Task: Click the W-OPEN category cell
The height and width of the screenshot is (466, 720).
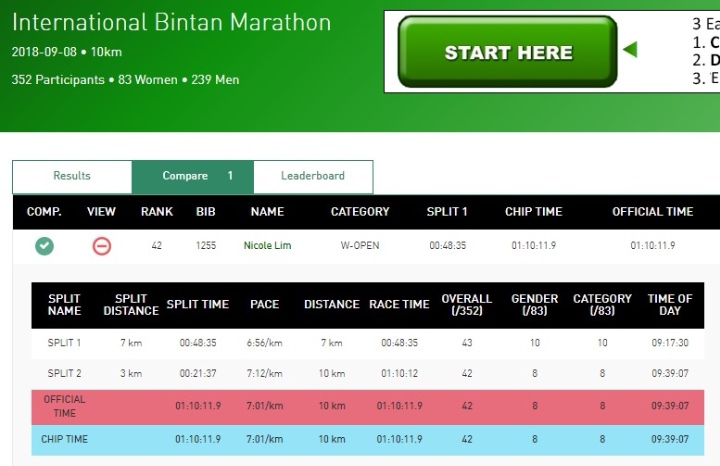Action: pos(360,246)
